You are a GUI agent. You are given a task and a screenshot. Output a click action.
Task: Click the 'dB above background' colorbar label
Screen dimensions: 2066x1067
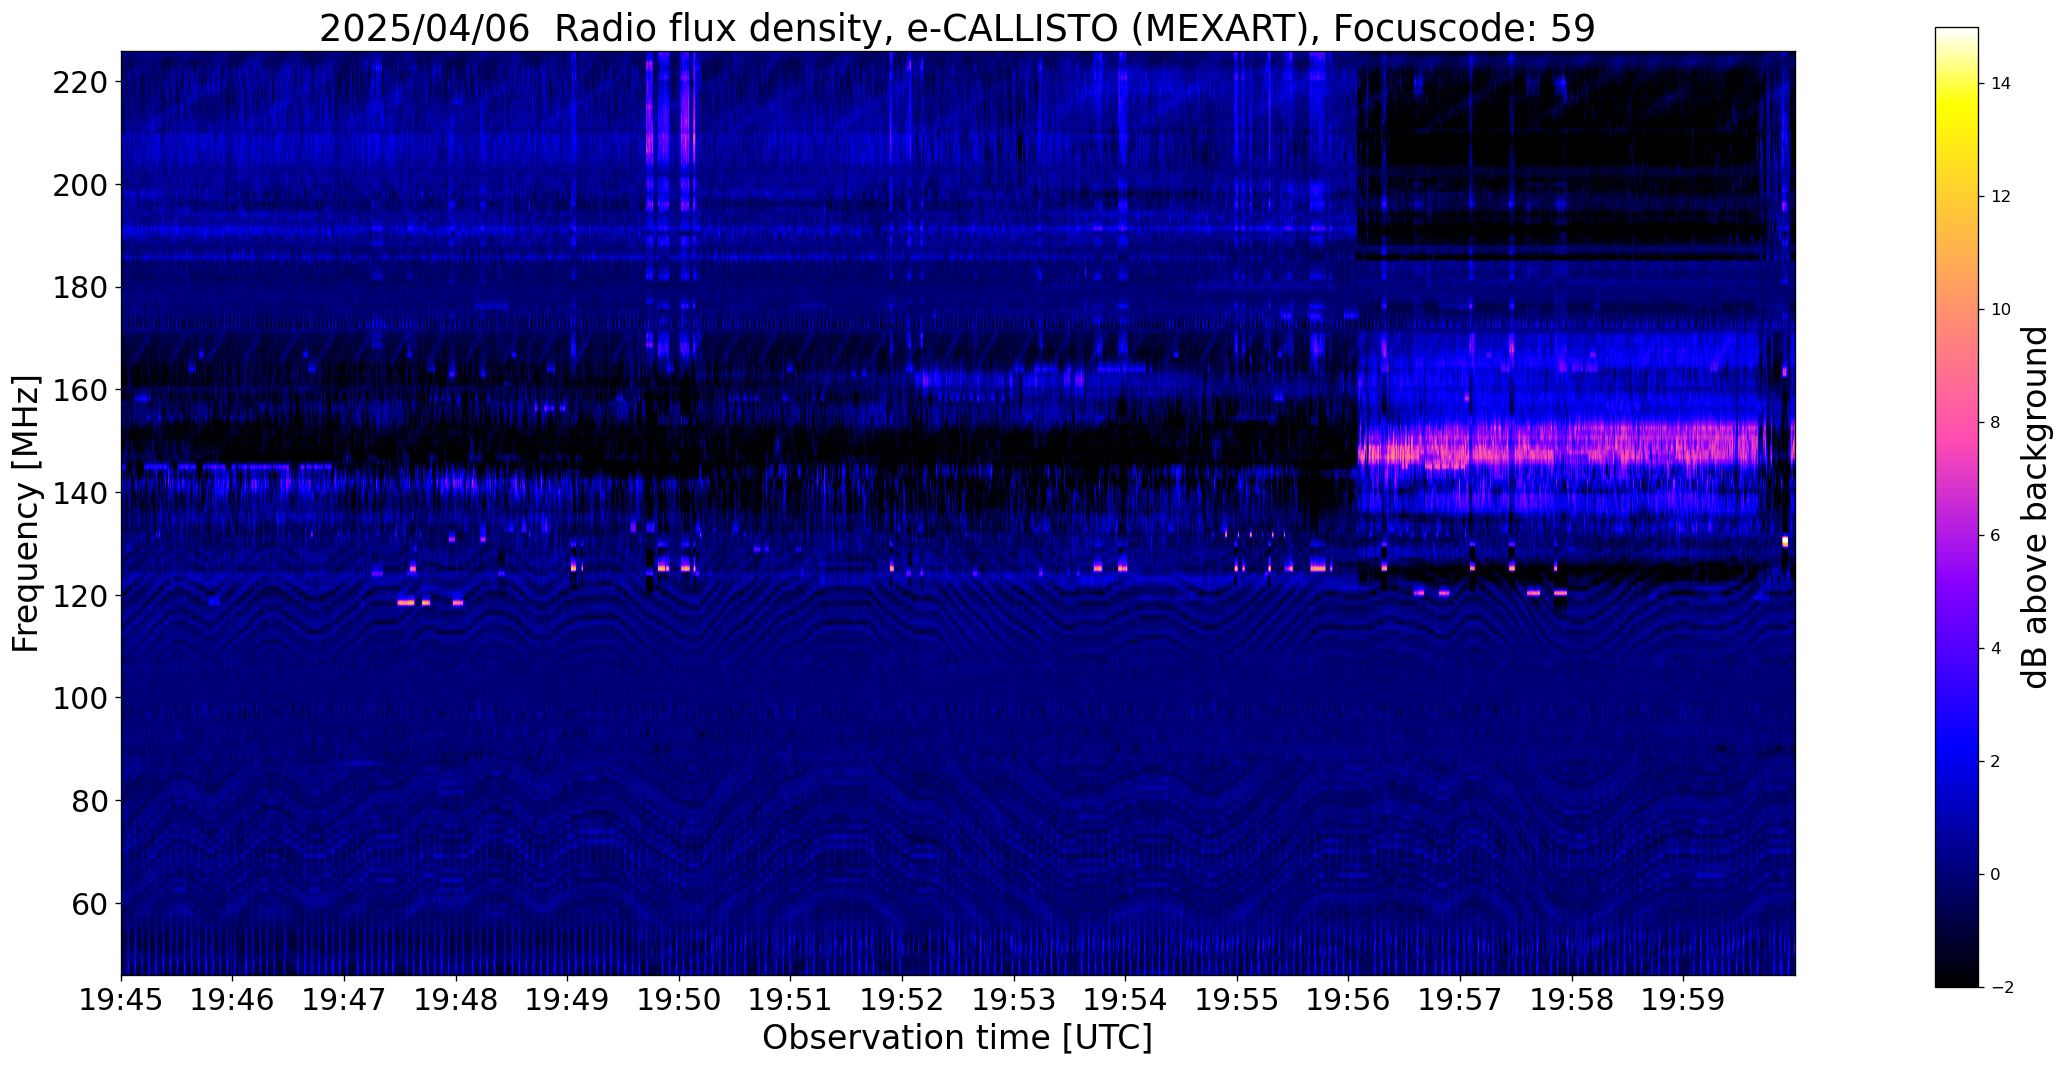(x=2034, y=507)
